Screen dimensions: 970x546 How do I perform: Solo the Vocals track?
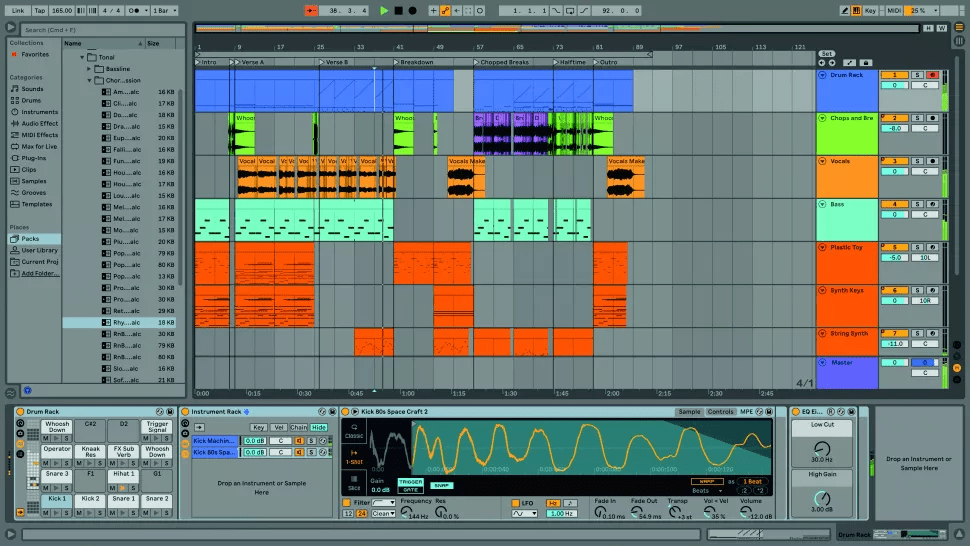pos(916,161)
